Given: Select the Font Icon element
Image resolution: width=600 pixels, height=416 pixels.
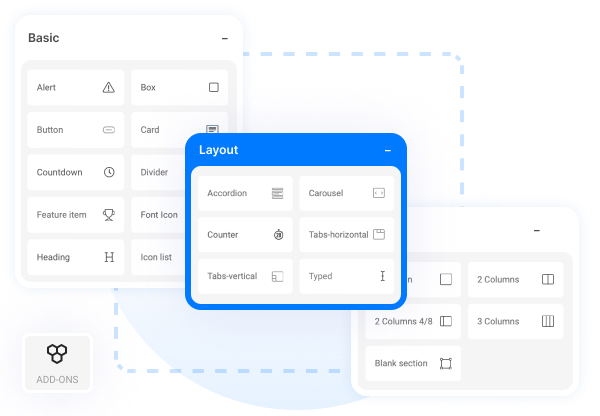Looking at the screenshot, I should click(158, 215).
